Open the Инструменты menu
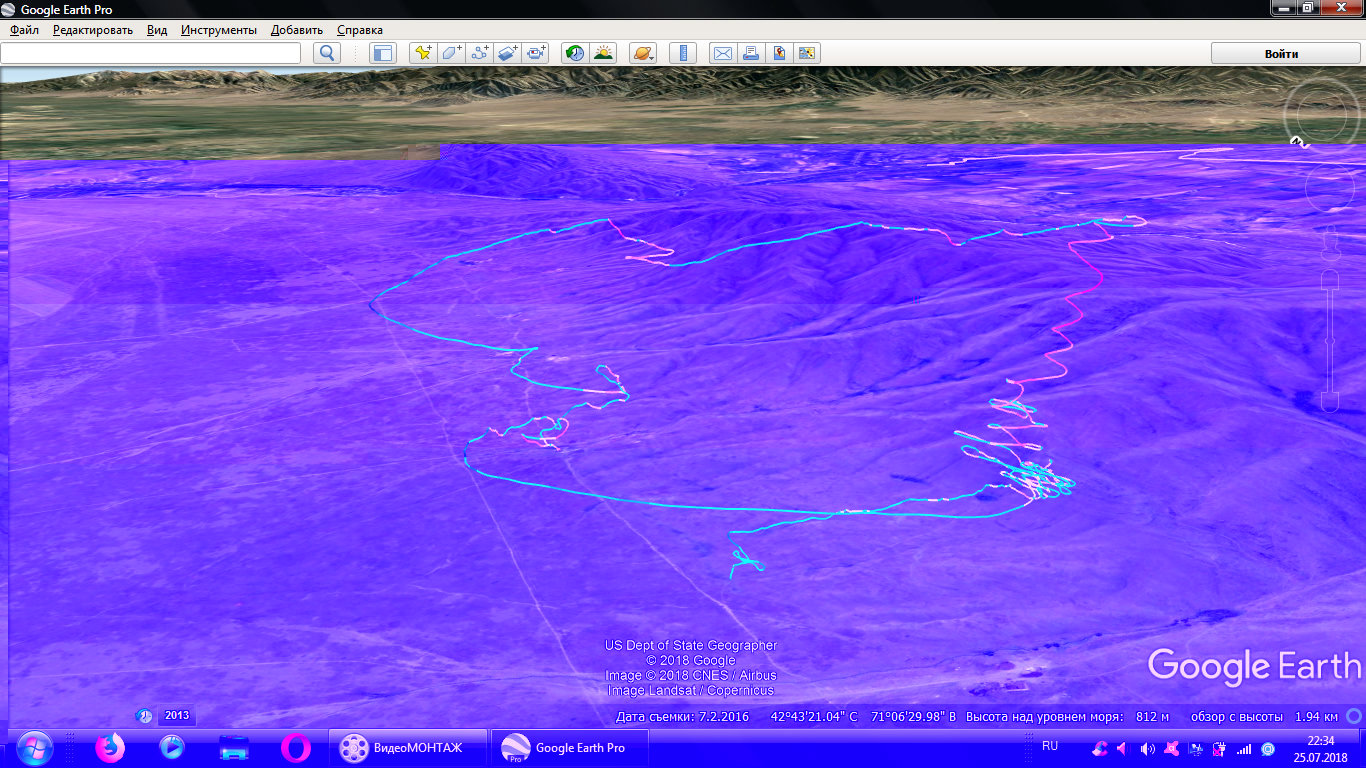 point(218,30)
